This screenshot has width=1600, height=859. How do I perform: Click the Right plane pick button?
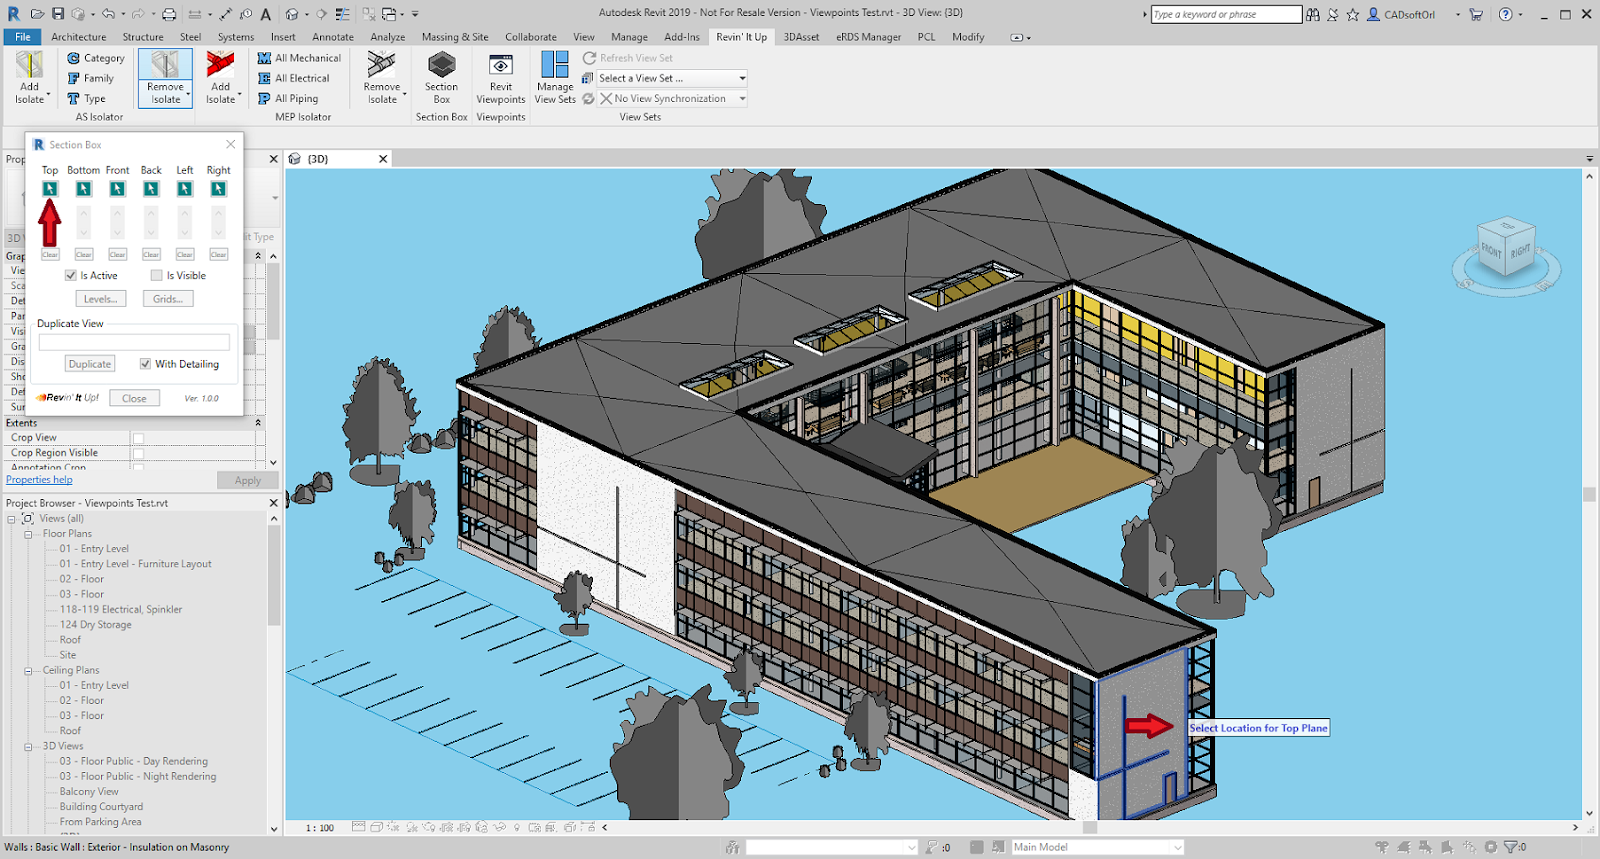coord(218,189)
